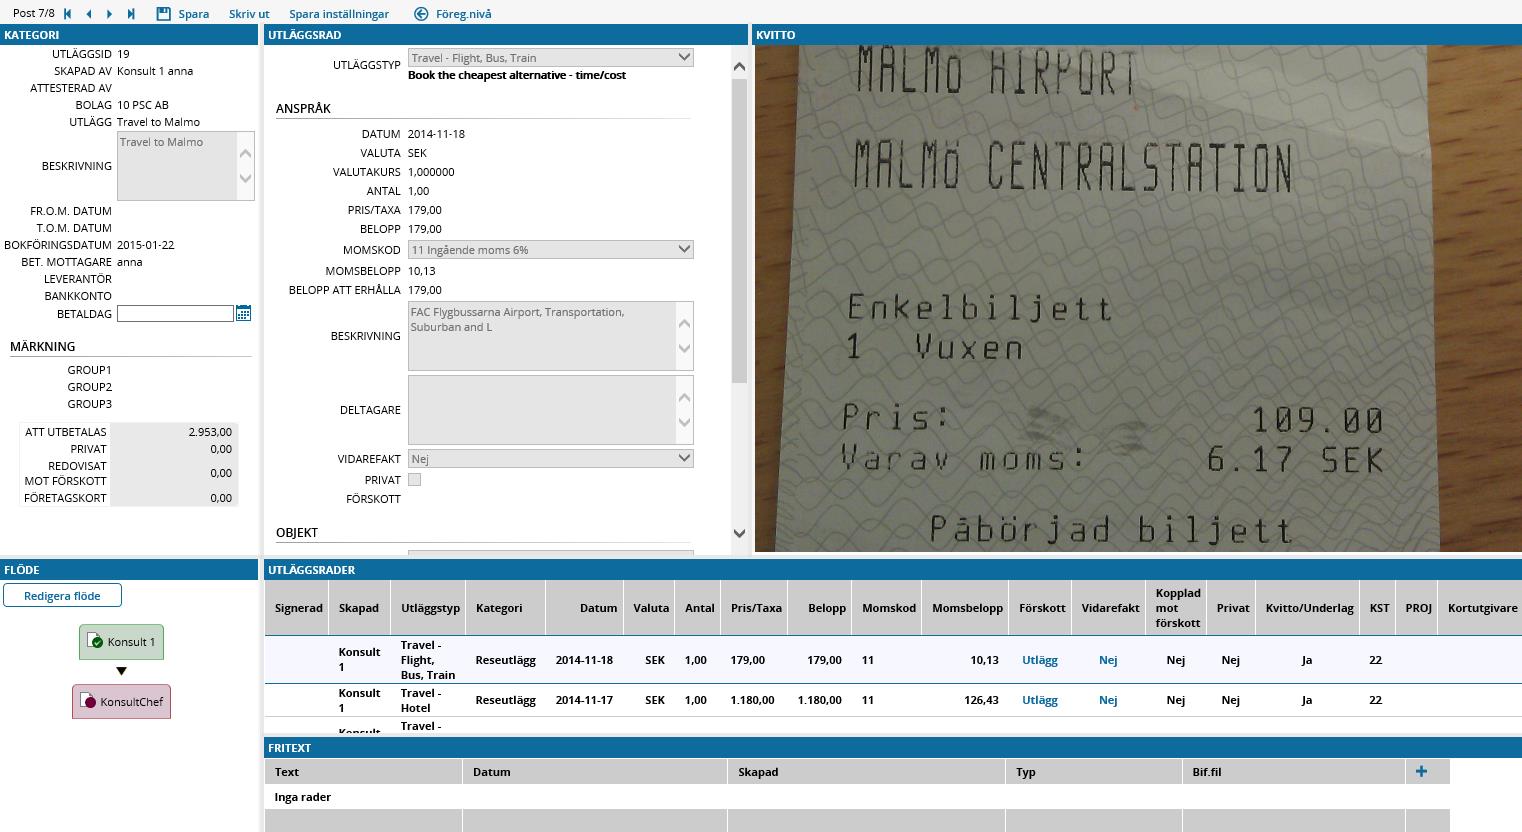Go to next record arrow icon
Viewport: 1522px width, 832px height.
pyautogui.click(x=110, y=14)
